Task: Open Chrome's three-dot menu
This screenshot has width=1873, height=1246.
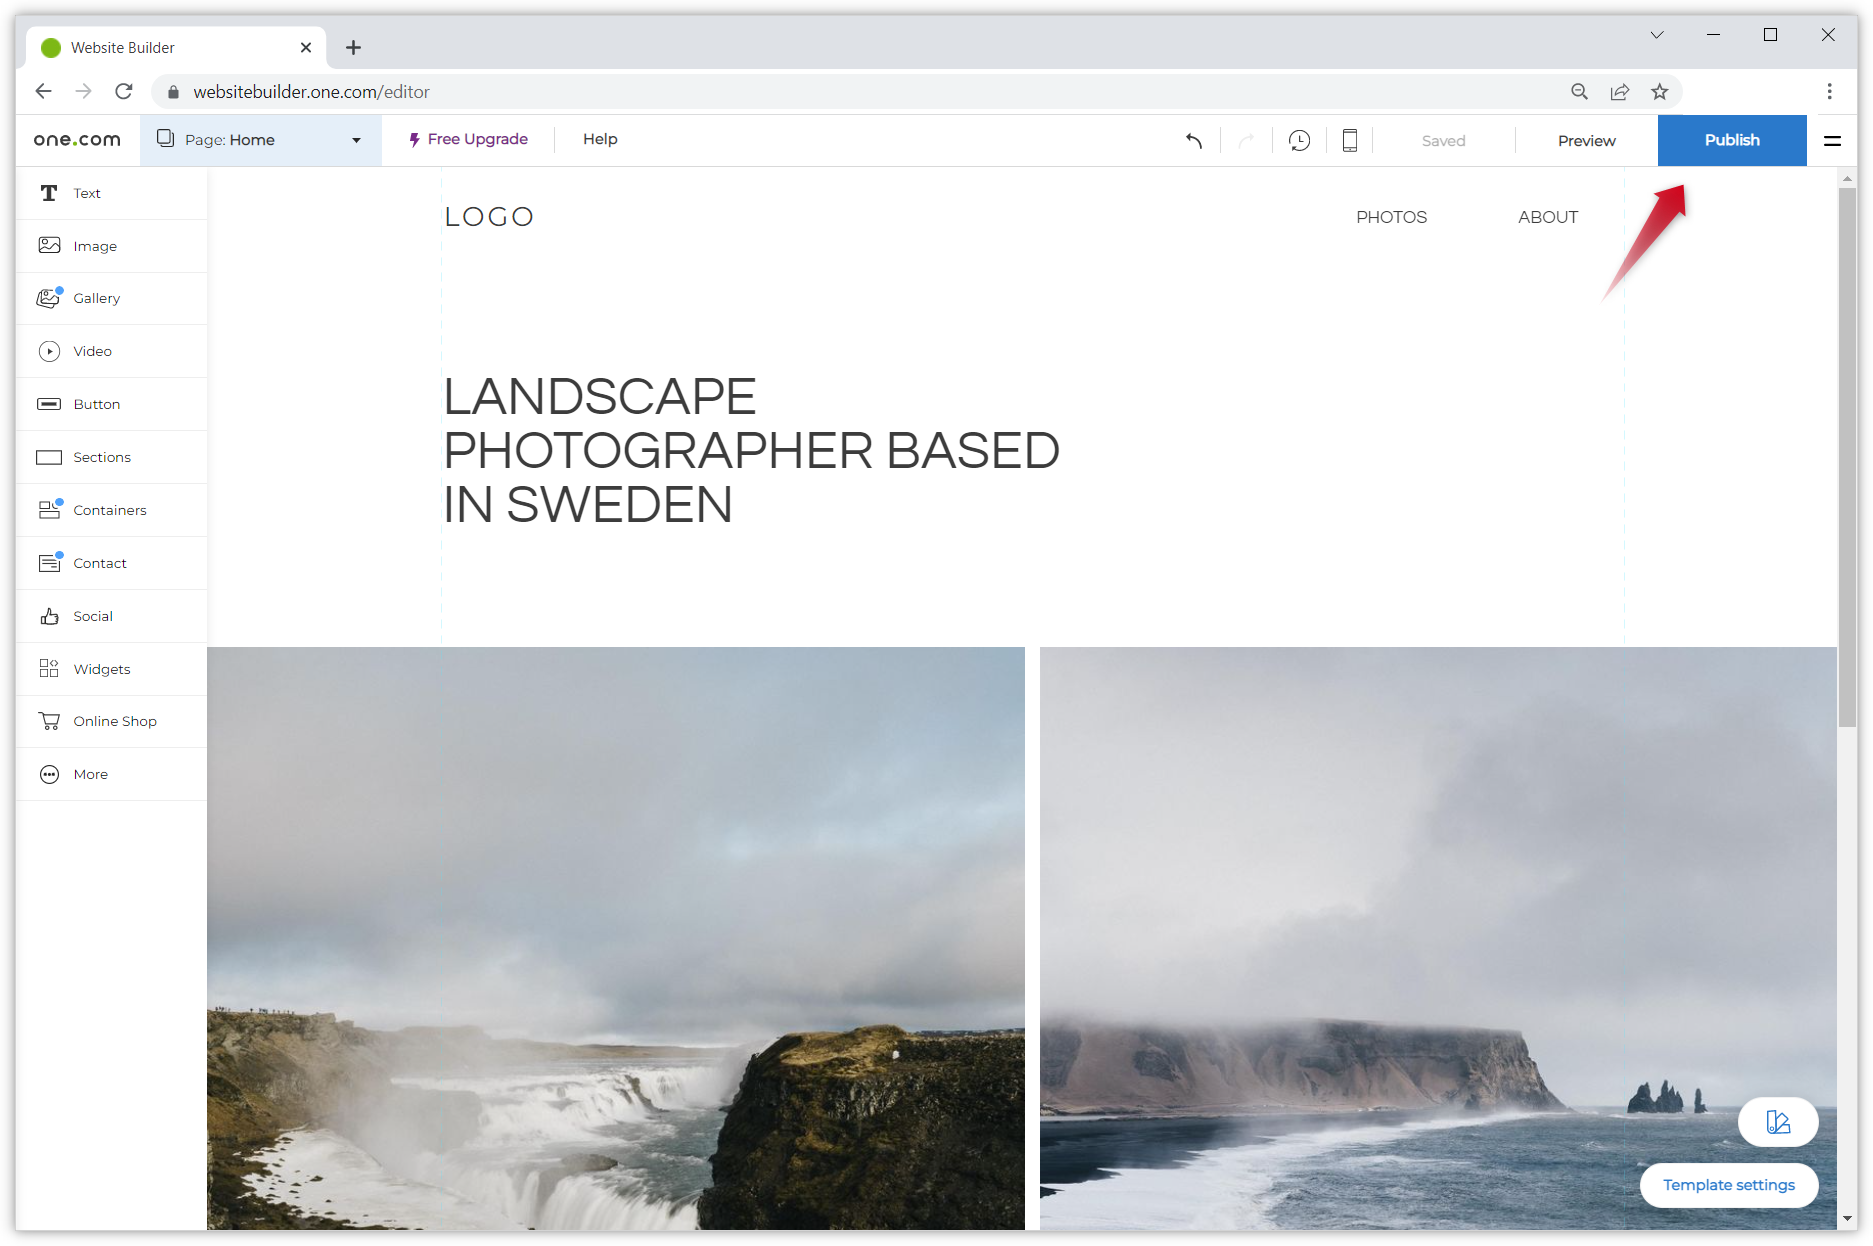Action: click(1829, 91)
